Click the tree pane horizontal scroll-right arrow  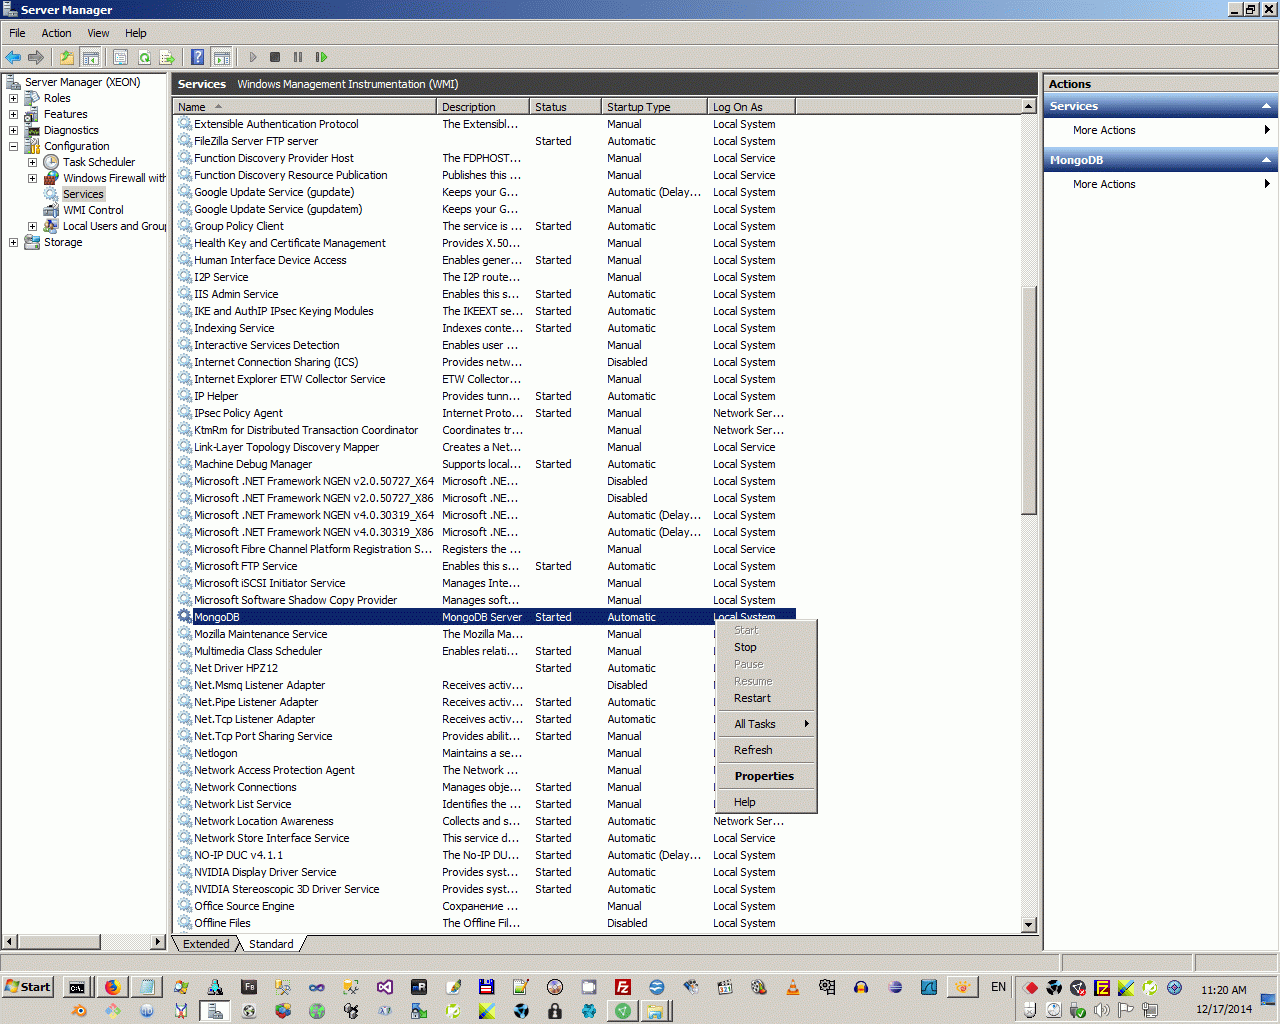158,941
